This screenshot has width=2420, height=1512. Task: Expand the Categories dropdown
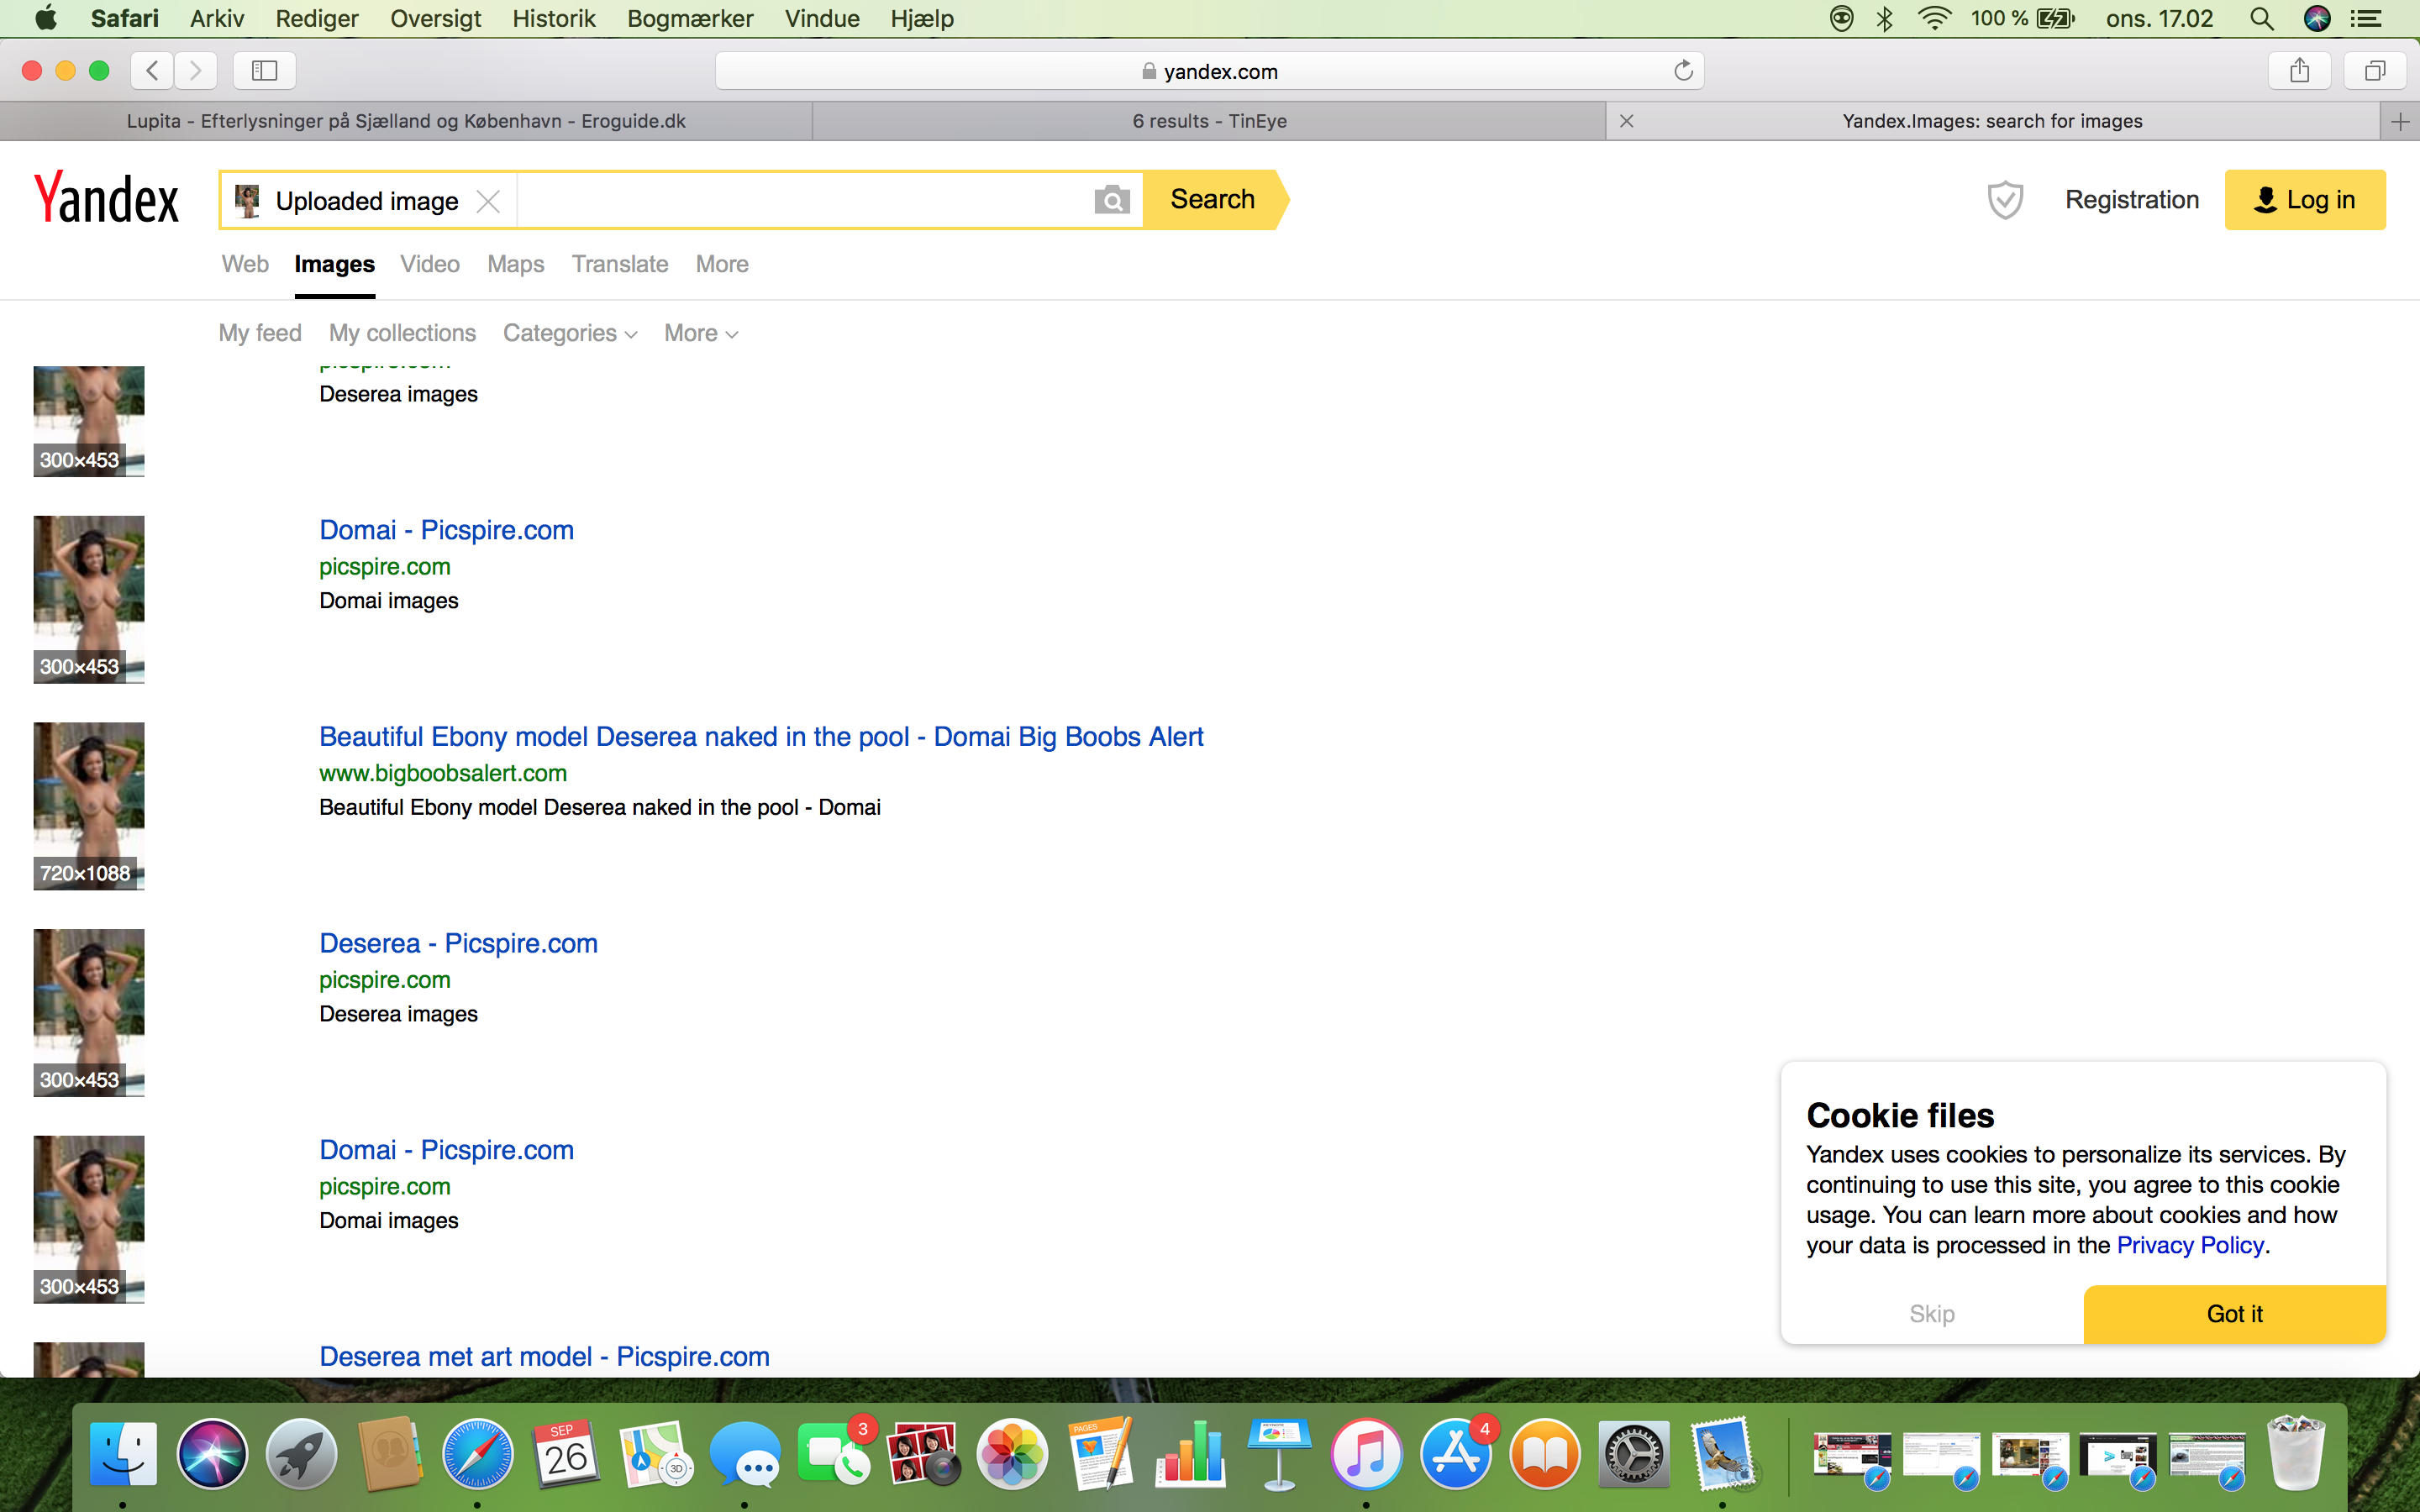[x=570, y=333]
